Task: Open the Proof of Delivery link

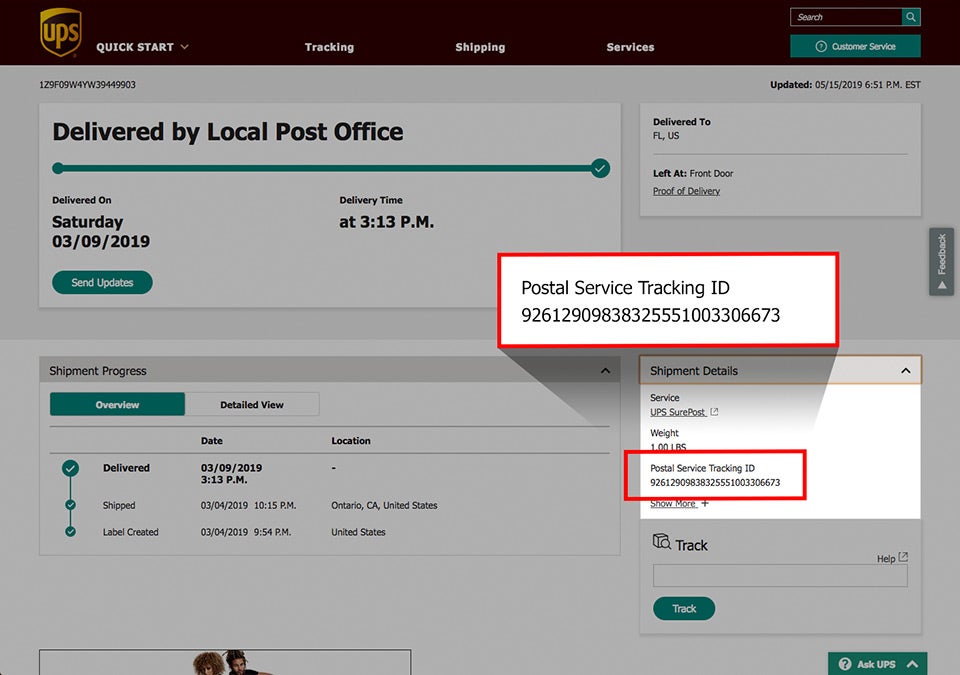Action: pyautogui.click(x=686, y=191)
